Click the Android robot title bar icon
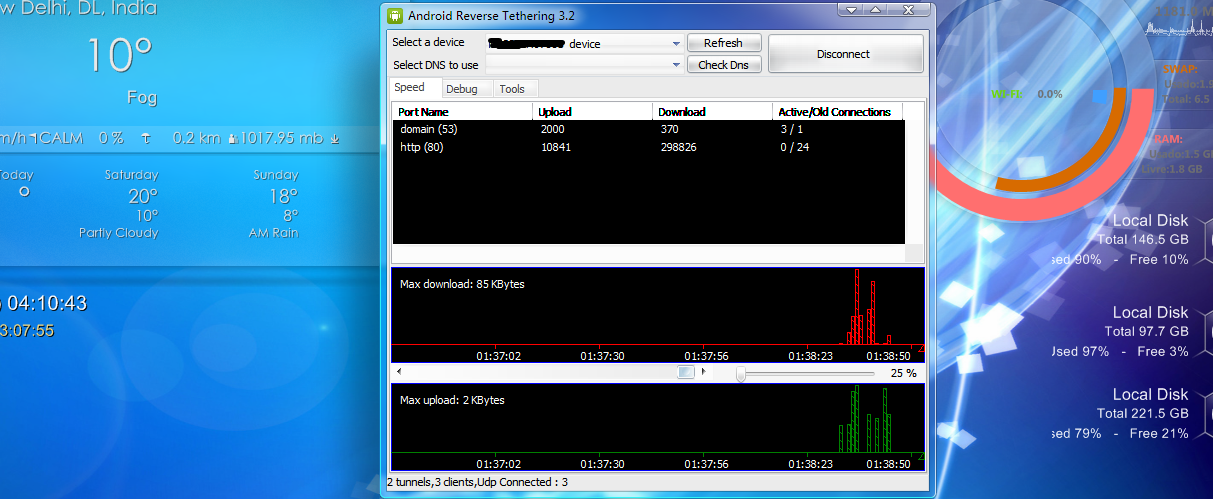The image size is (1213, 499). click(x=395, y=16)
